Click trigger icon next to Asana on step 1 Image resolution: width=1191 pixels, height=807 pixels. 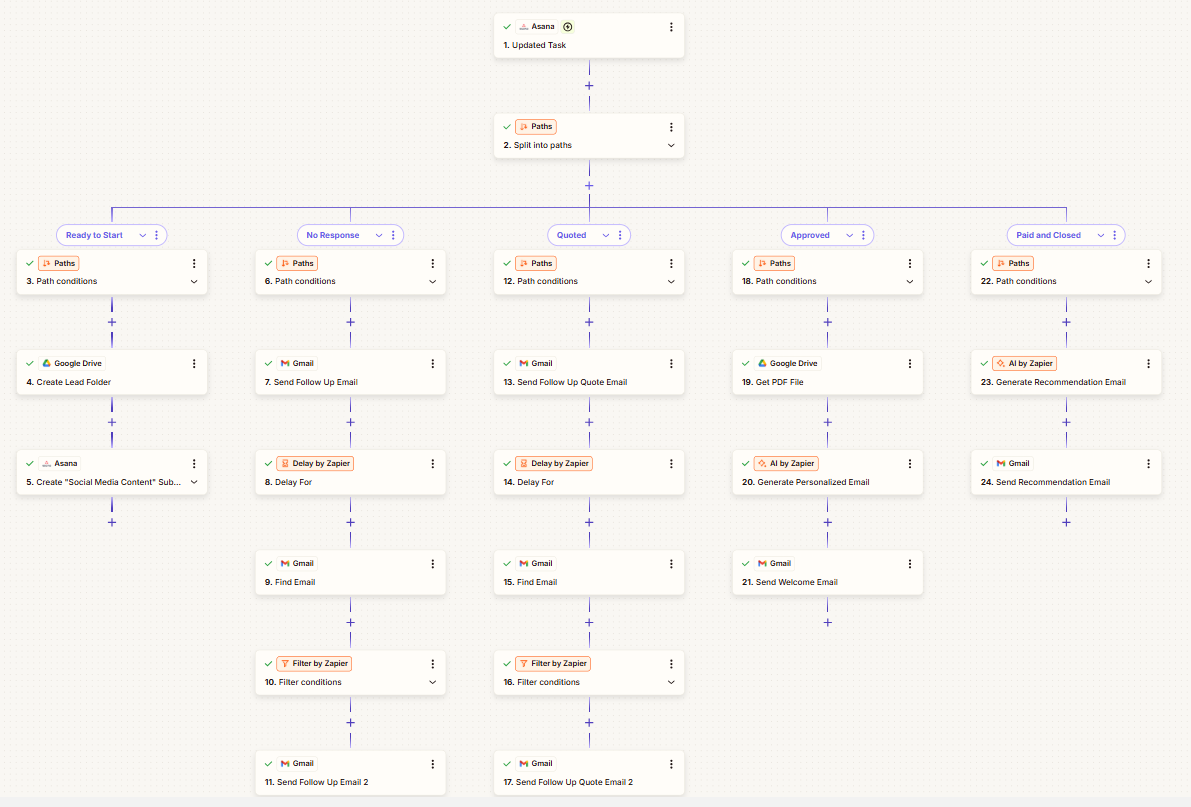pyautogui.click(x=567, y=27)
